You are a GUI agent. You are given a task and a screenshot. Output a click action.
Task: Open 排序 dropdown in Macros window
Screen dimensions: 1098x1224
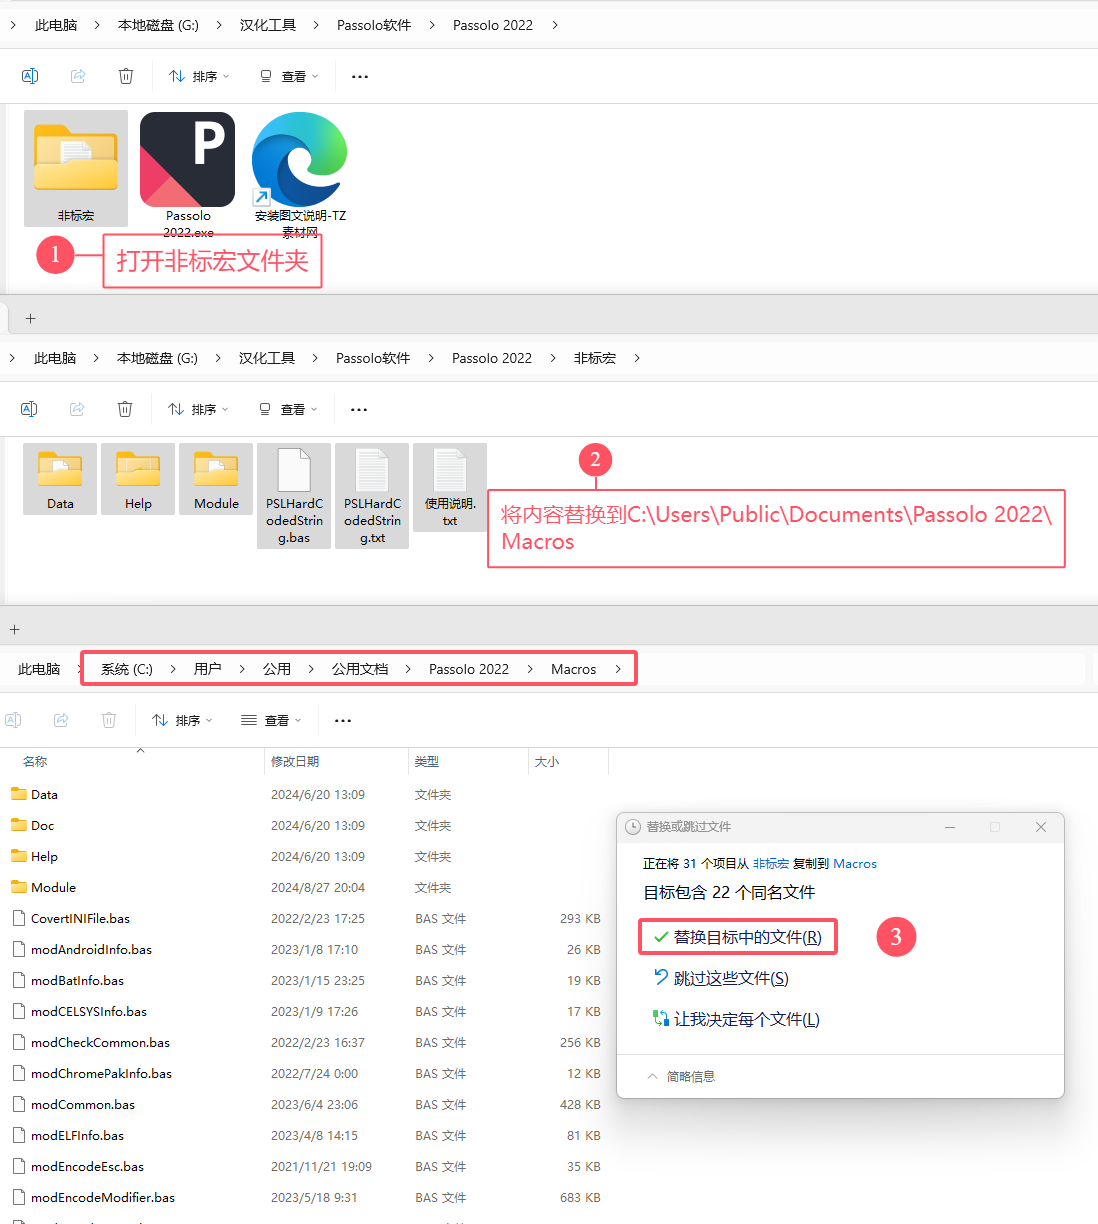point(182,720)
